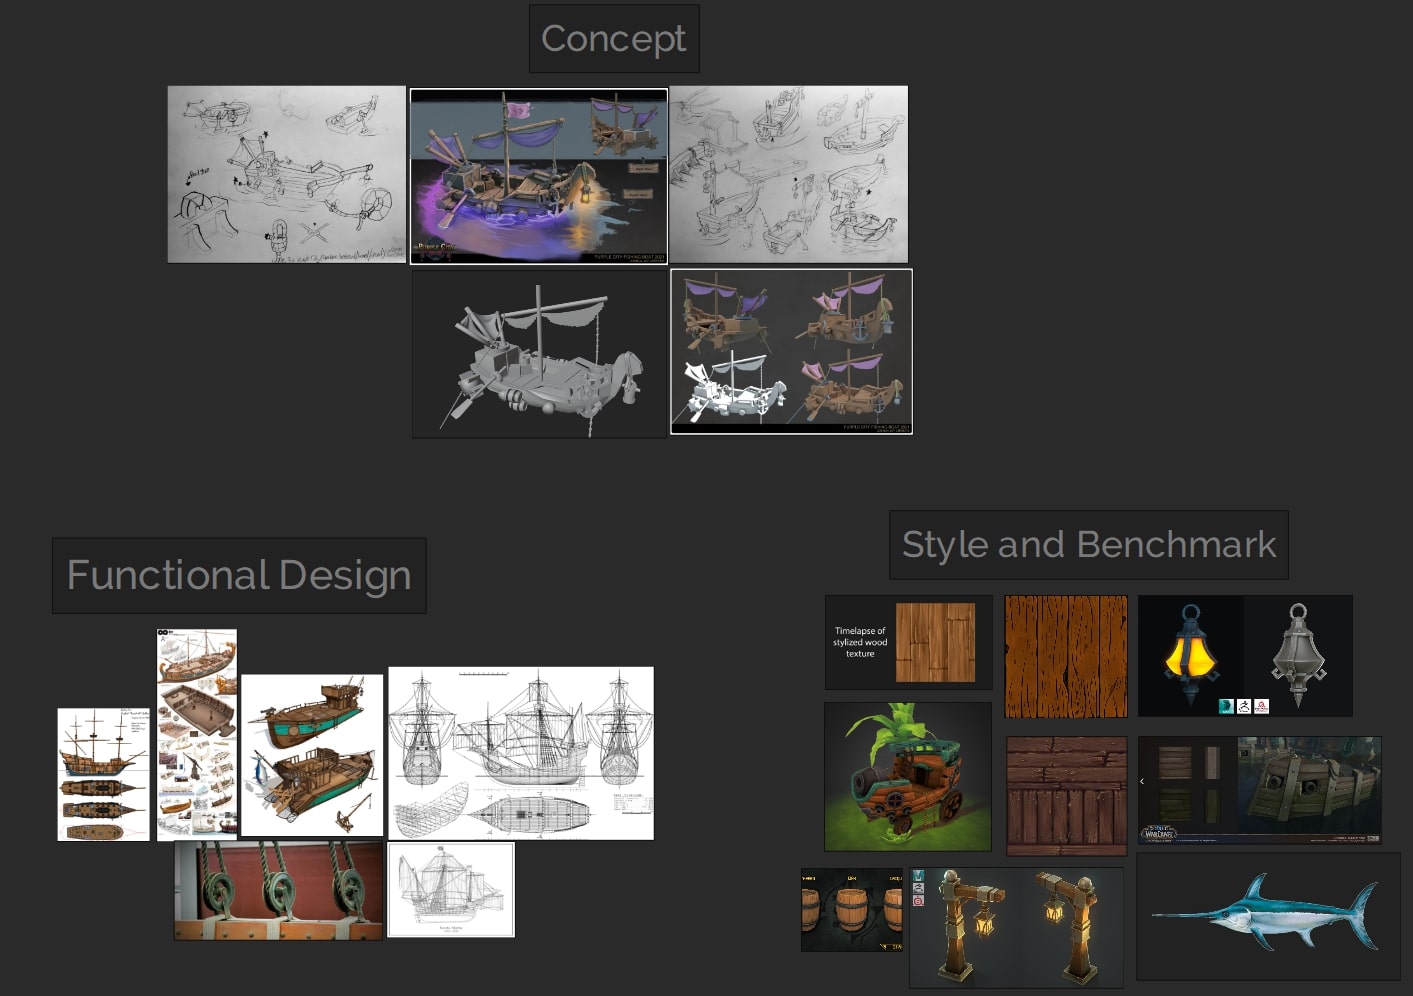The width and height of the screenshot is (1413, 996).
Task: Click the left chevron on the Warcraft image
Action: point(1142,782)
